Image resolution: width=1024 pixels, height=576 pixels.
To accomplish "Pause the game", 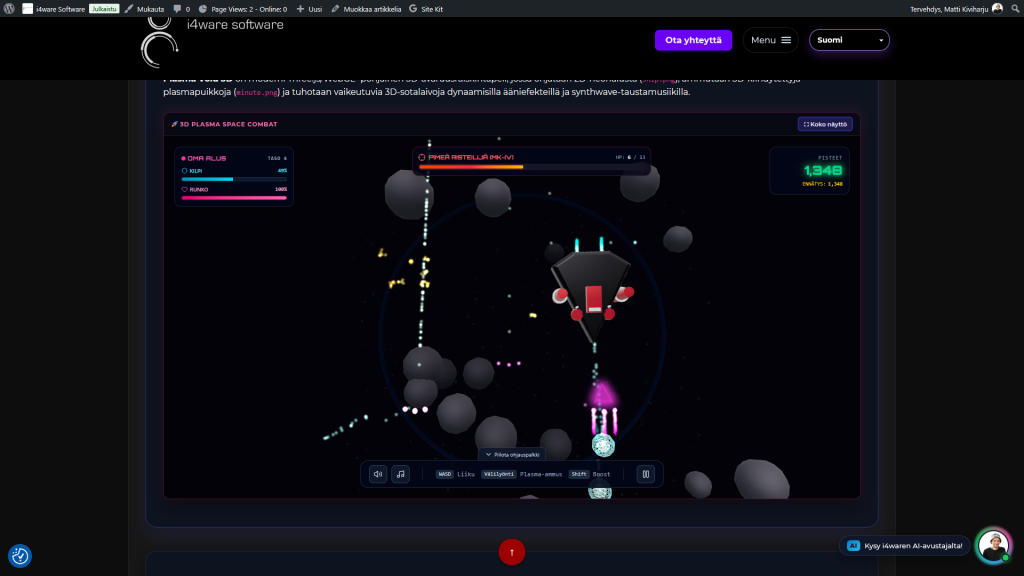I will point(645,474).
